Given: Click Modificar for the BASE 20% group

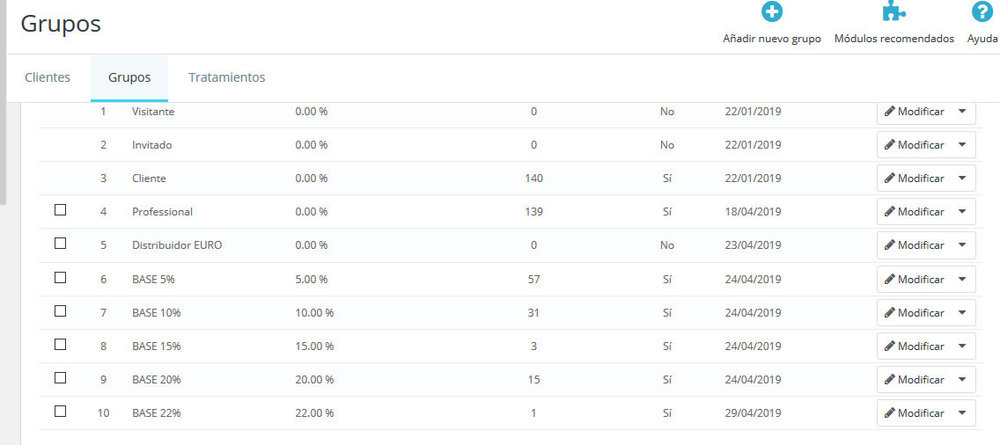Looking at the screenshot, I should point(915,379).
